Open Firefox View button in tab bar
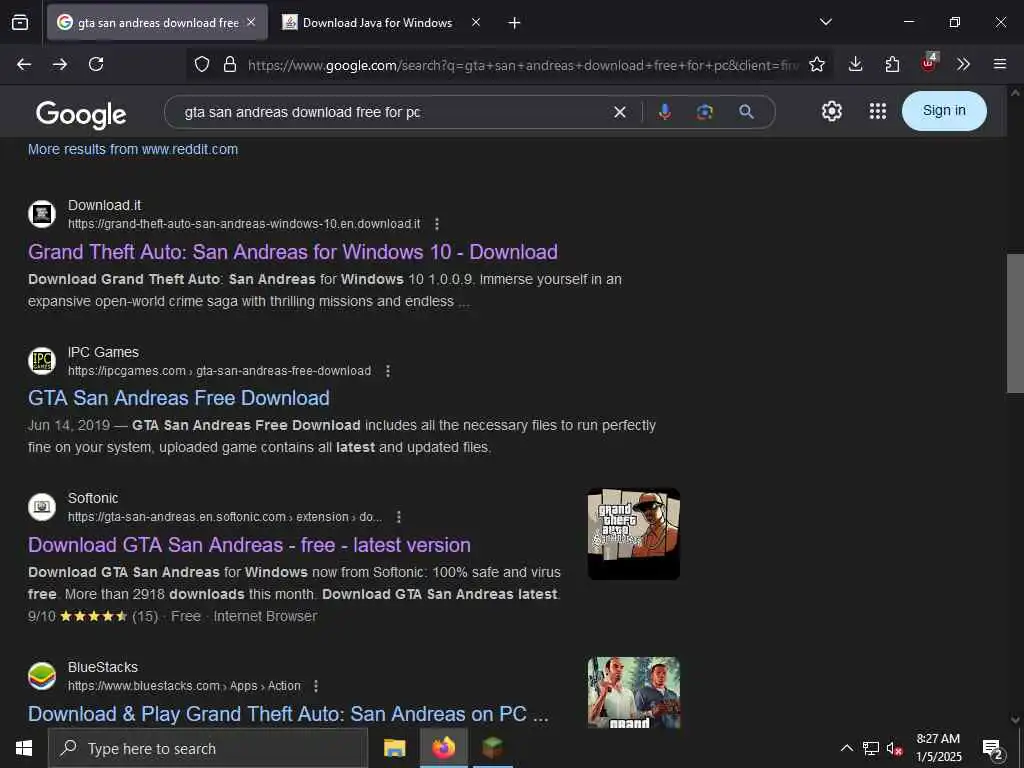The height and width of the screenshot is (768, 1024). point(20,23)
